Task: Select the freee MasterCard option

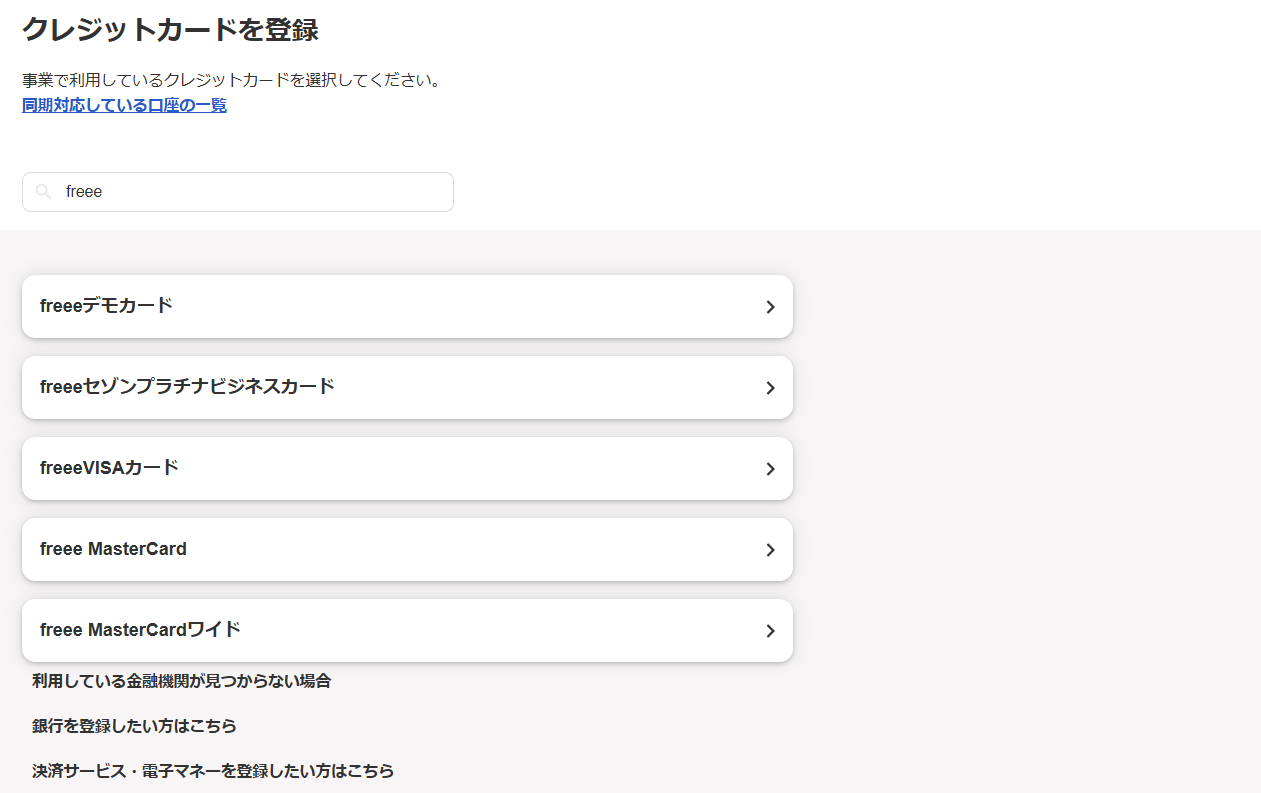Action: pos(407,549)
